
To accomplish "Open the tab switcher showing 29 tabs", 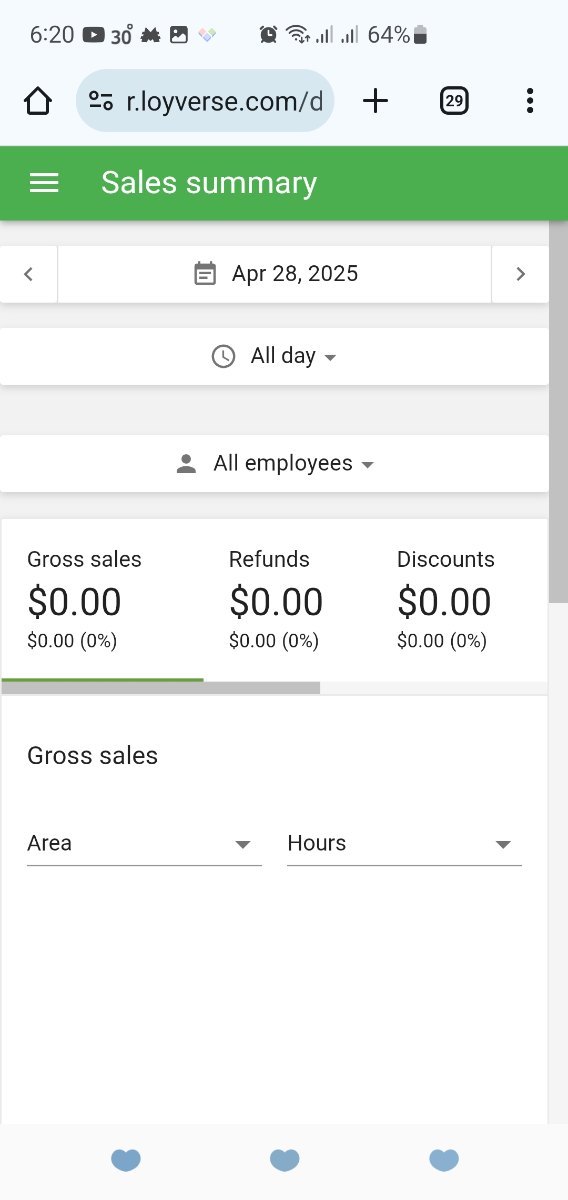I will (454, 100).
